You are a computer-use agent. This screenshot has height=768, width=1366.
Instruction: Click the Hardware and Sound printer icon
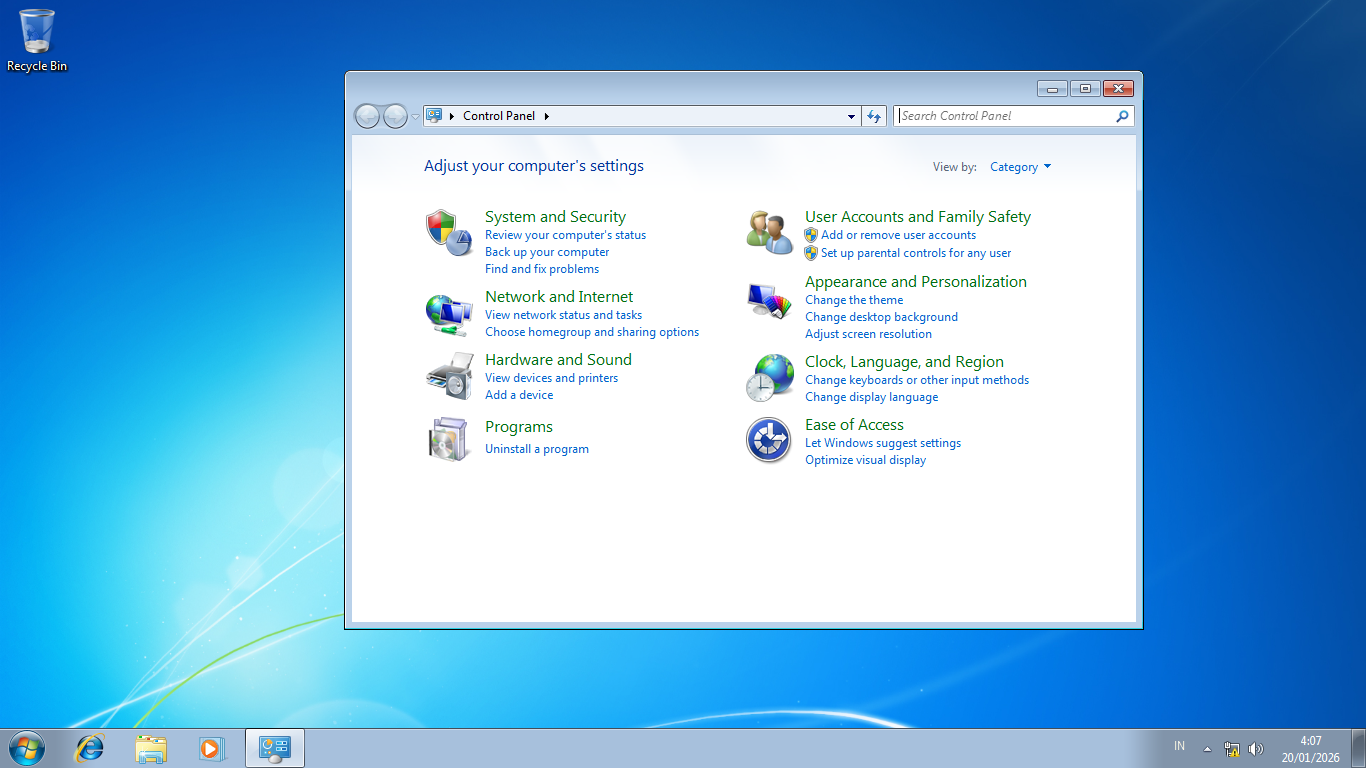(x=448, y=376)
